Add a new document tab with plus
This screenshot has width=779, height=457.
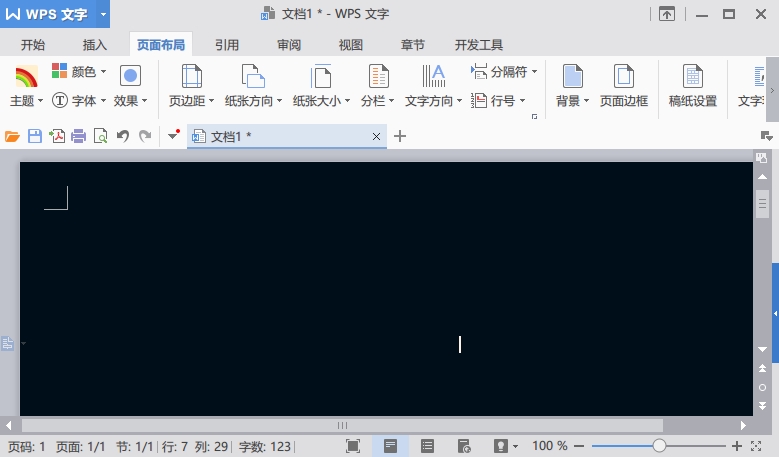pyautogui.click(x=400, y=136)
